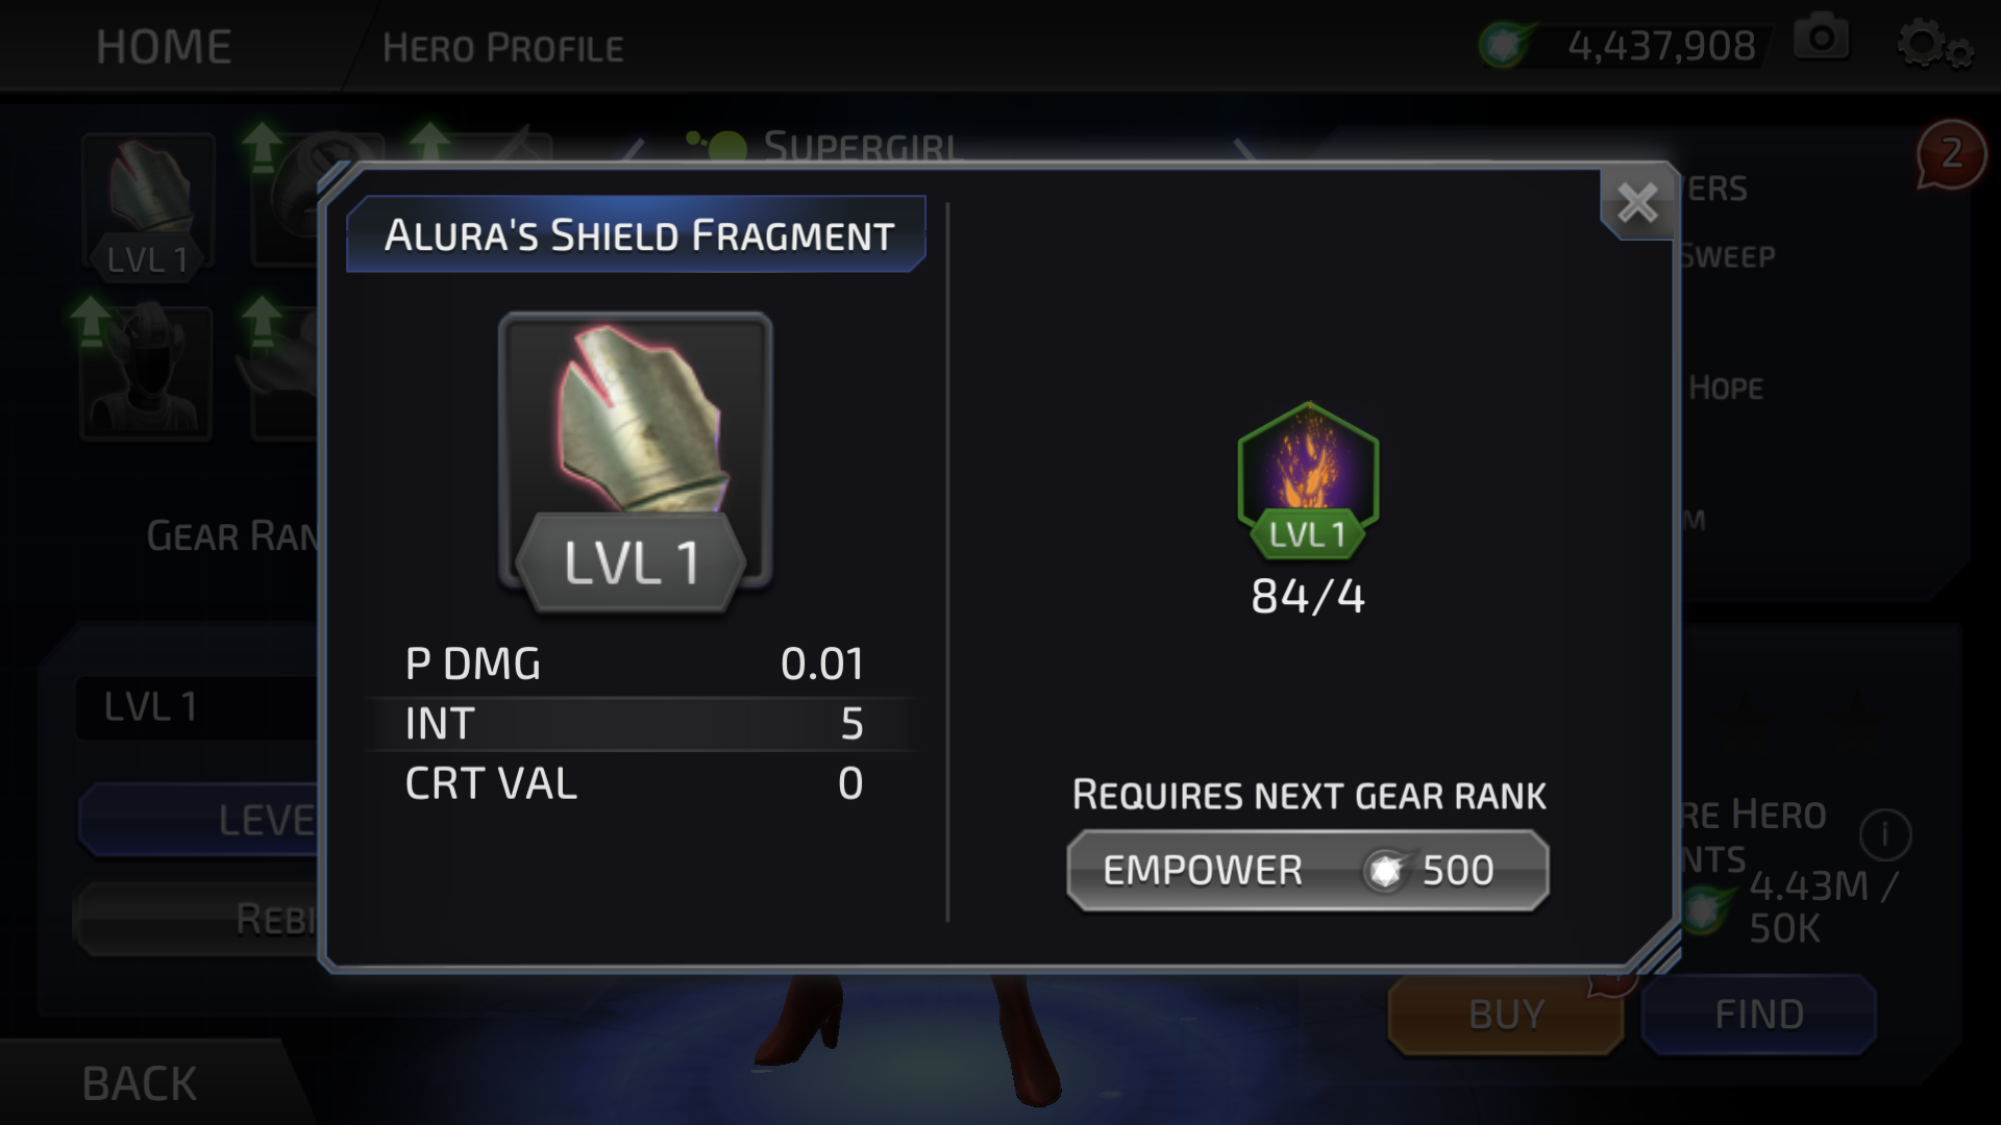Viewport: 2001px width, 1125px height.
Task: Select the CRT VAL stat row
Action: point(635,783)
